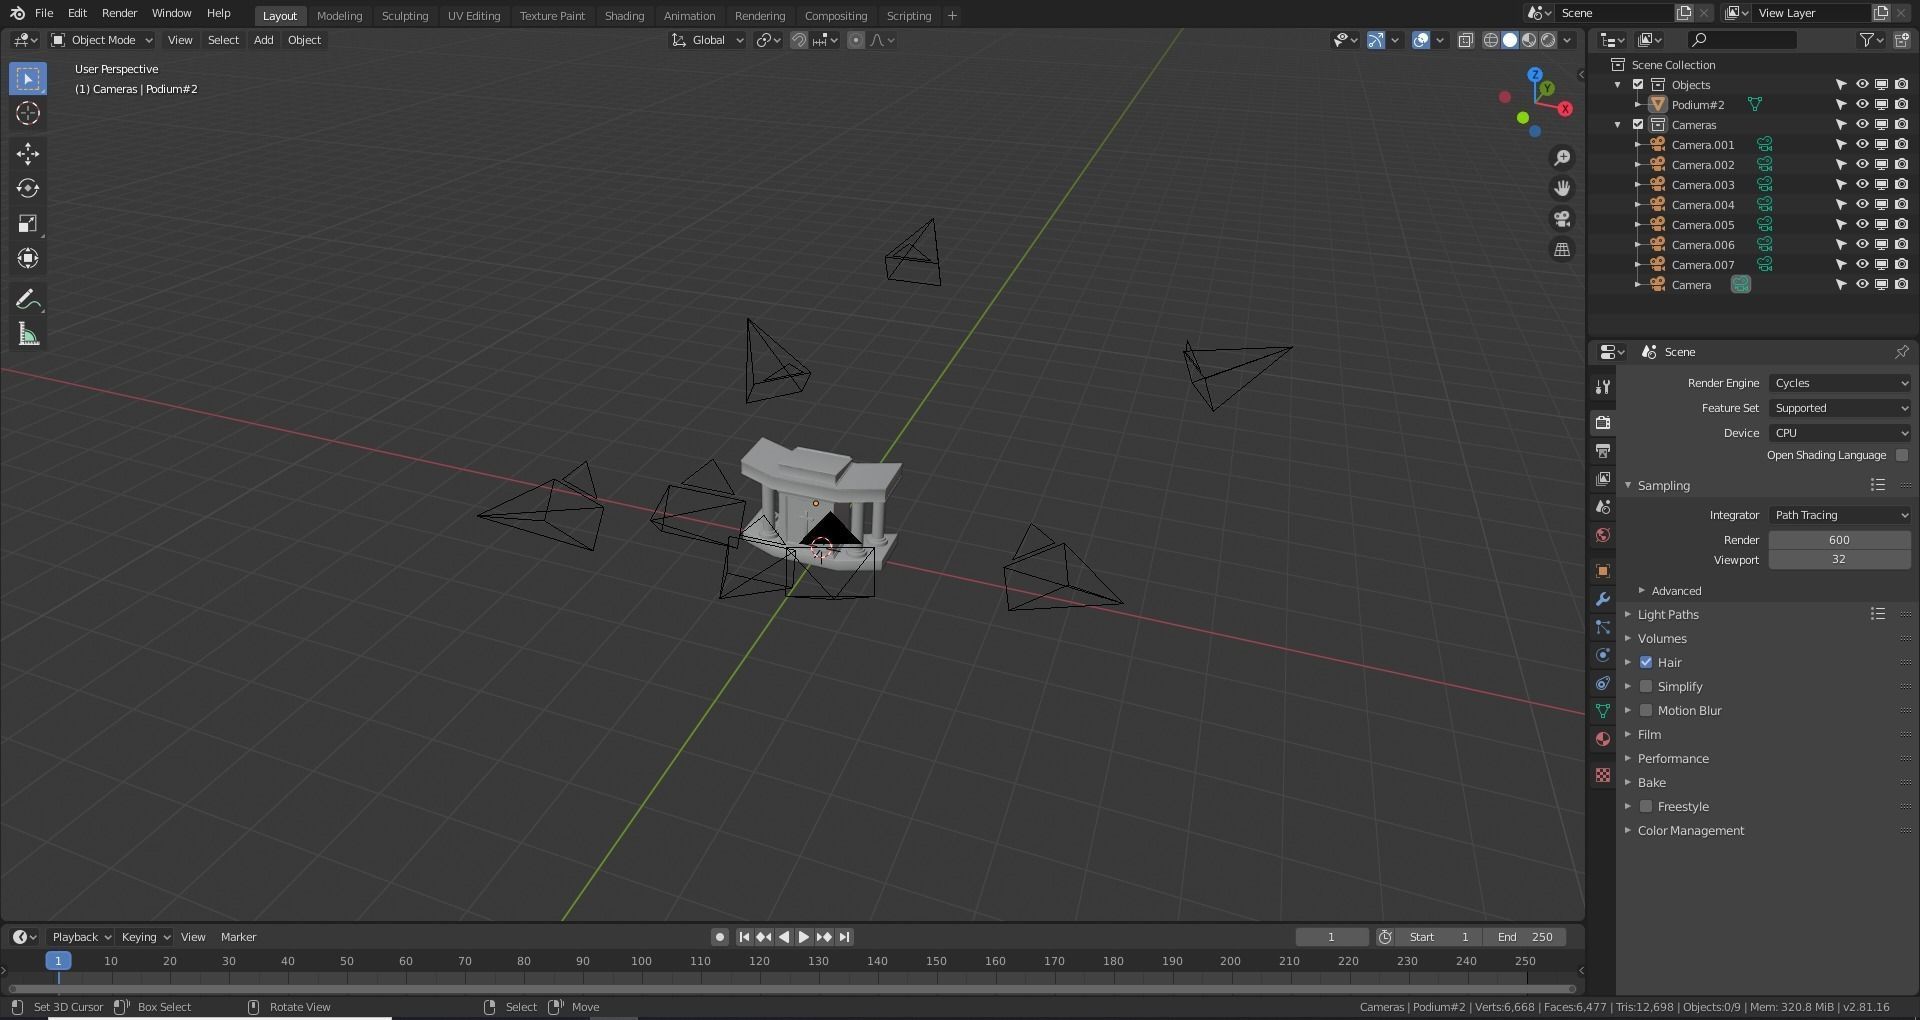
Task: Open Texture properties checker icon
Action: click(x=1603, y=775)
